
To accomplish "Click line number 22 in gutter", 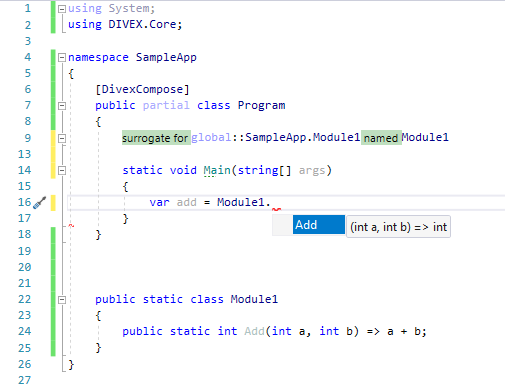I will click(24, 299).
